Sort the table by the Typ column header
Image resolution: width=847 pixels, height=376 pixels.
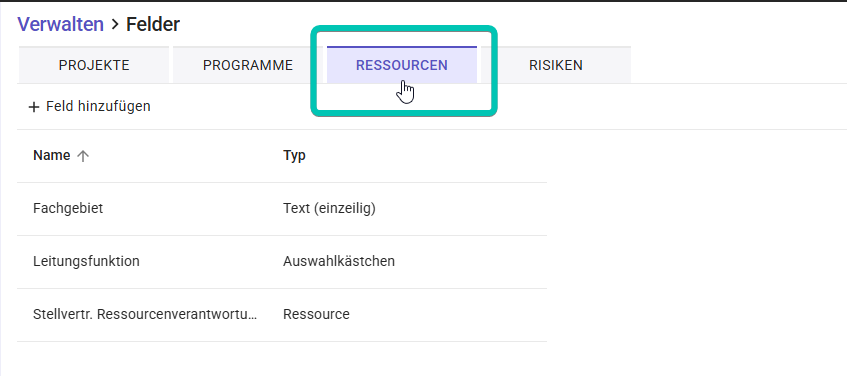coord(294,156)
